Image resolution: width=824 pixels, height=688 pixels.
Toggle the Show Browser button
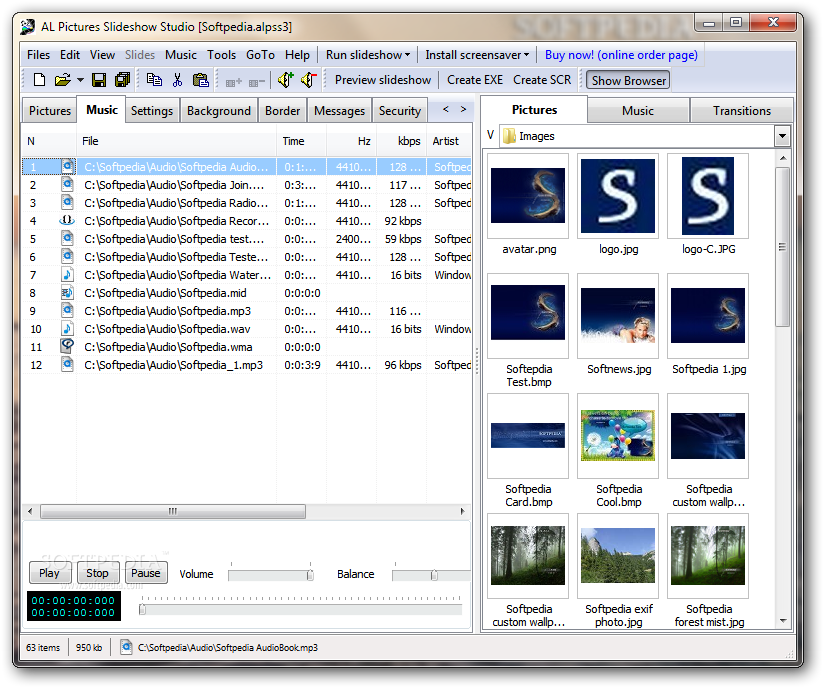click(628, 80)
